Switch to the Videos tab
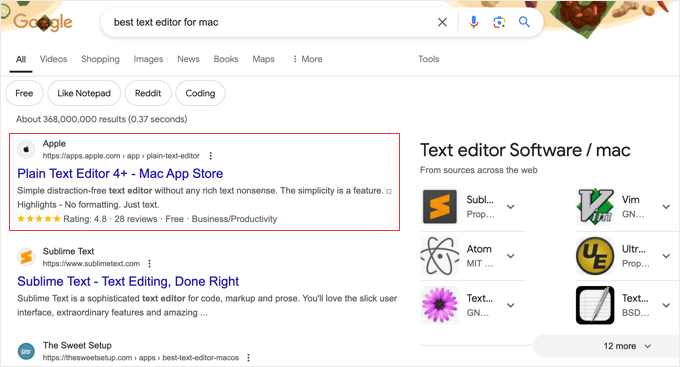This screenshot has width=680, height=367. click(x=53, y=59)
